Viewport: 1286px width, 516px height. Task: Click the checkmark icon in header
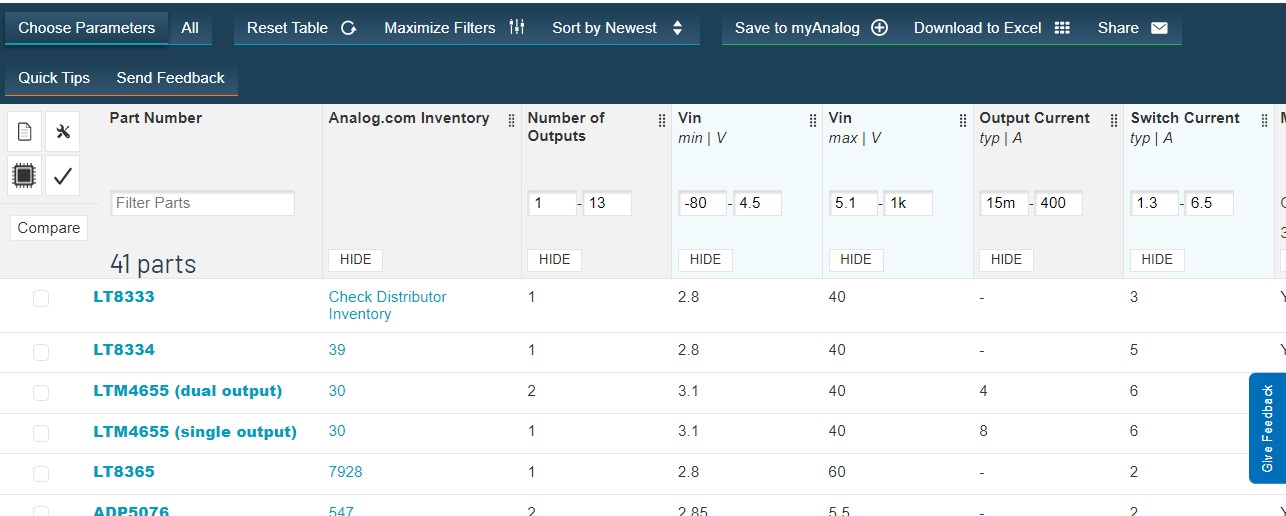(x=62, y=176)
